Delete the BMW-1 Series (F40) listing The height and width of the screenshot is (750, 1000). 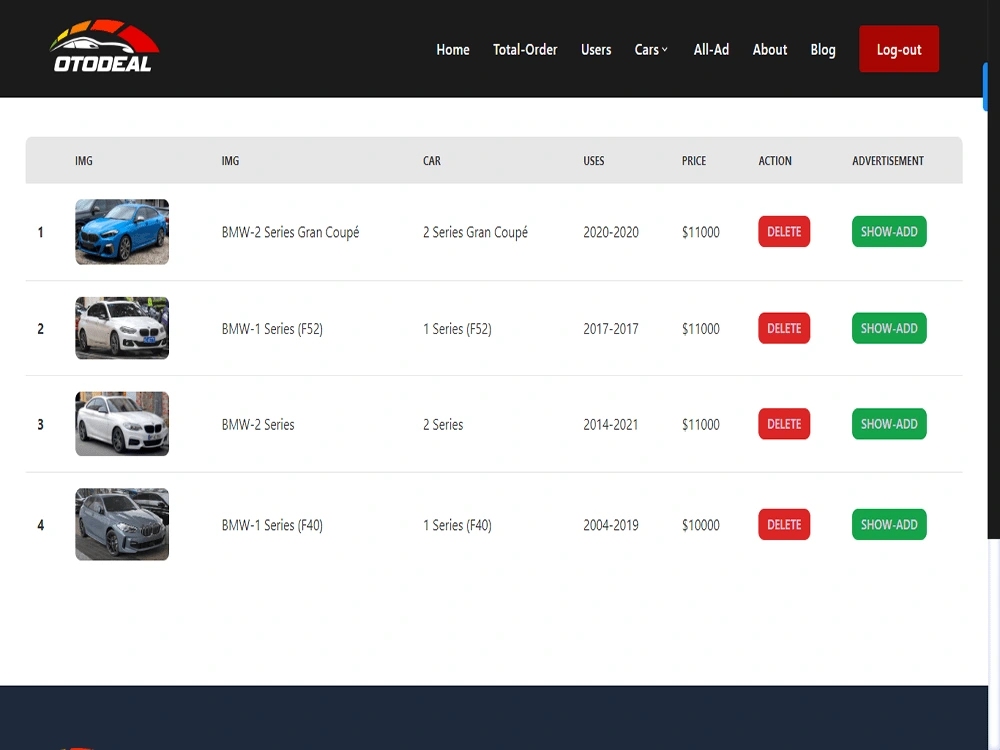pos(784,525)
